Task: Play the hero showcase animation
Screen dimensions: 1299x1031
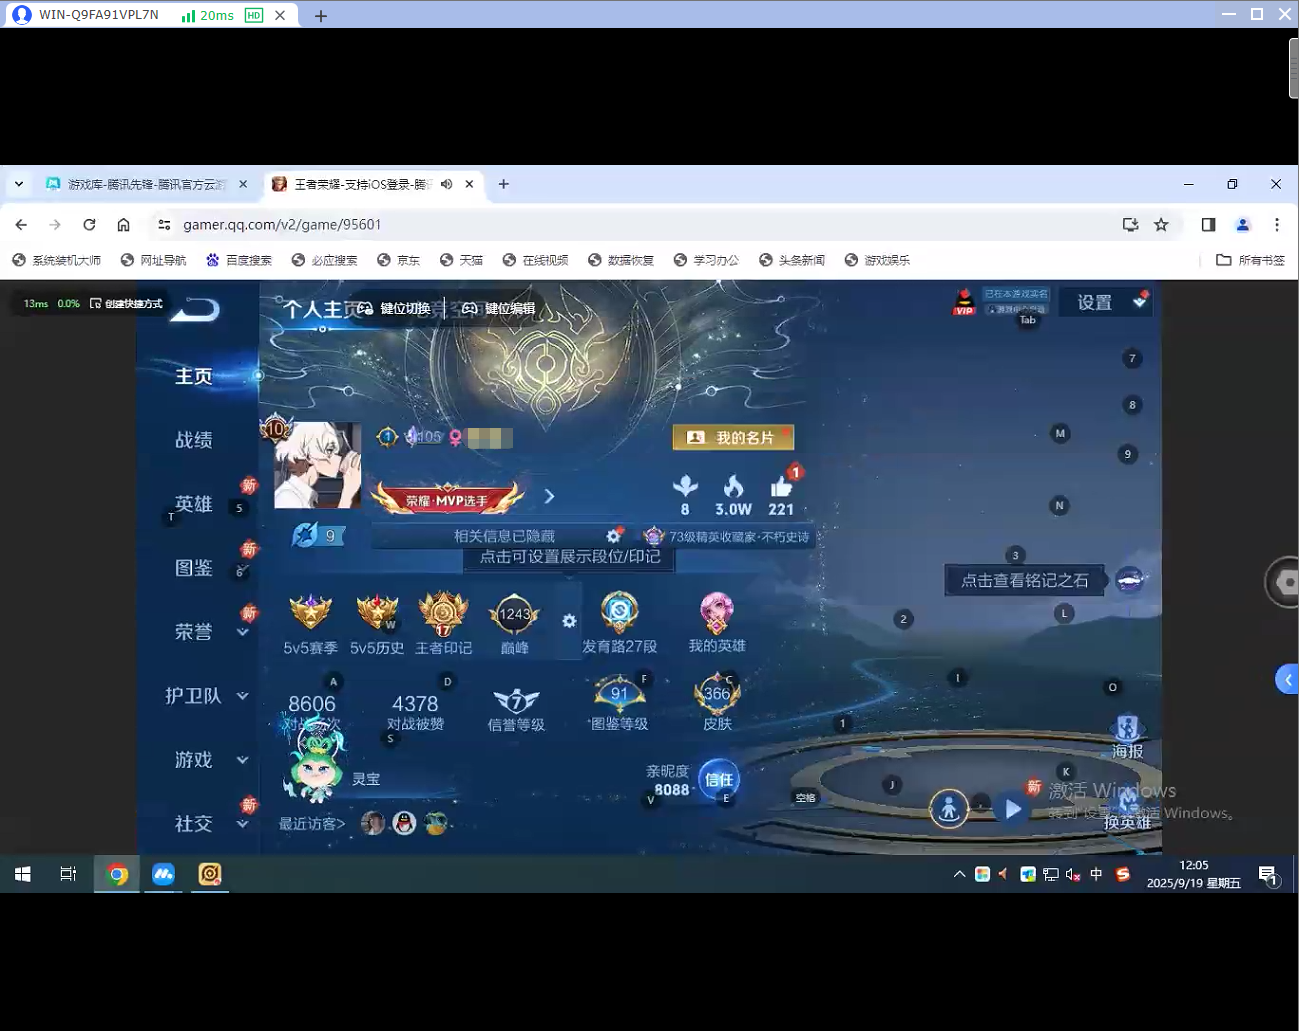Action: pyautogui.click(x=1013, y=809)
